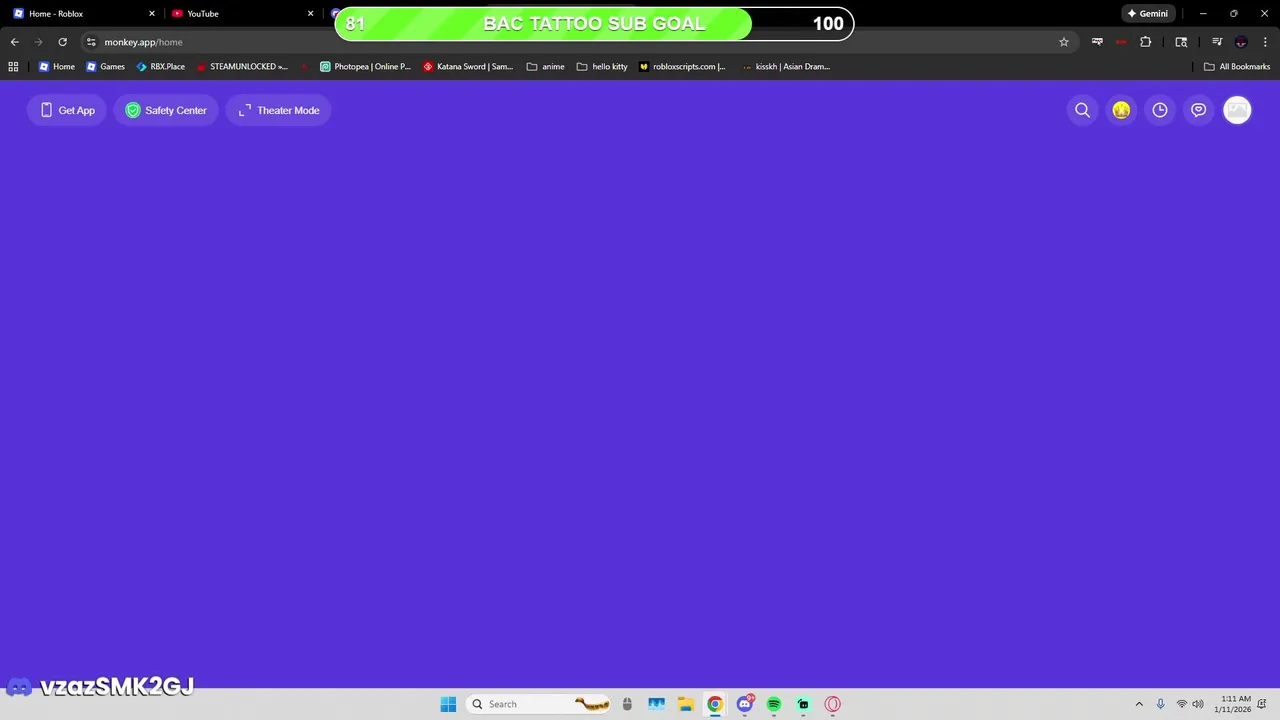
Task: Open the Chrome apps grid shortcut
Action: [13, 67]
